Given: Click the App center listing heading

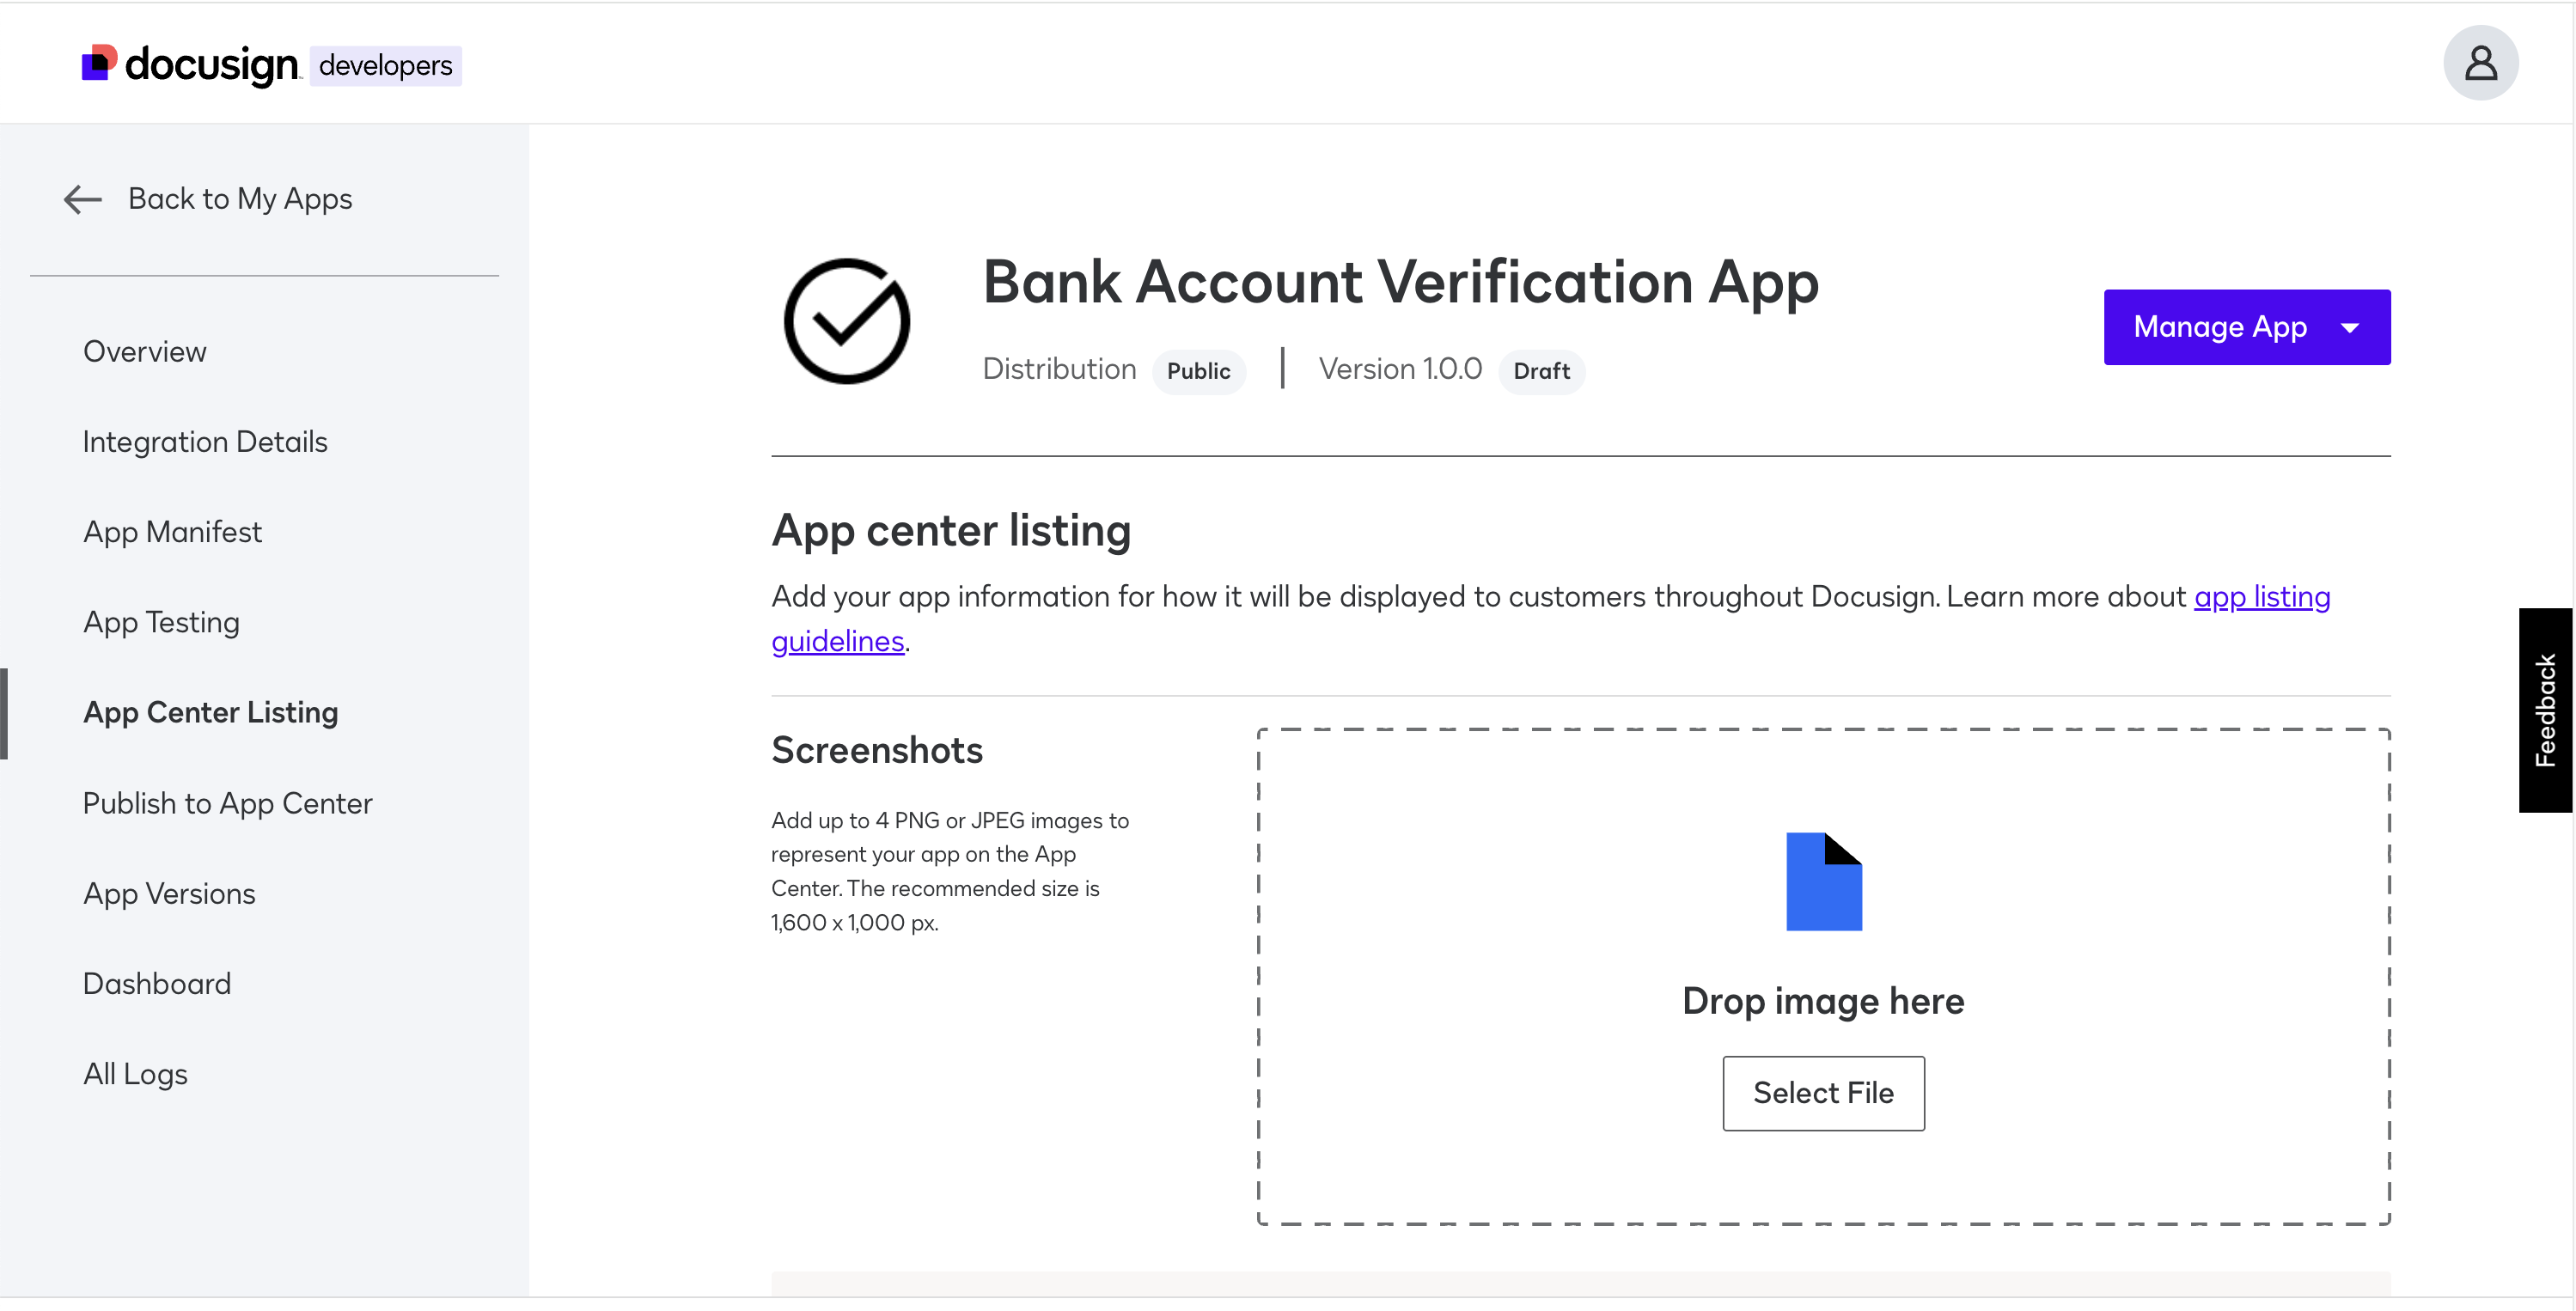Looking at the screenshot, I should tap(951, 530).
